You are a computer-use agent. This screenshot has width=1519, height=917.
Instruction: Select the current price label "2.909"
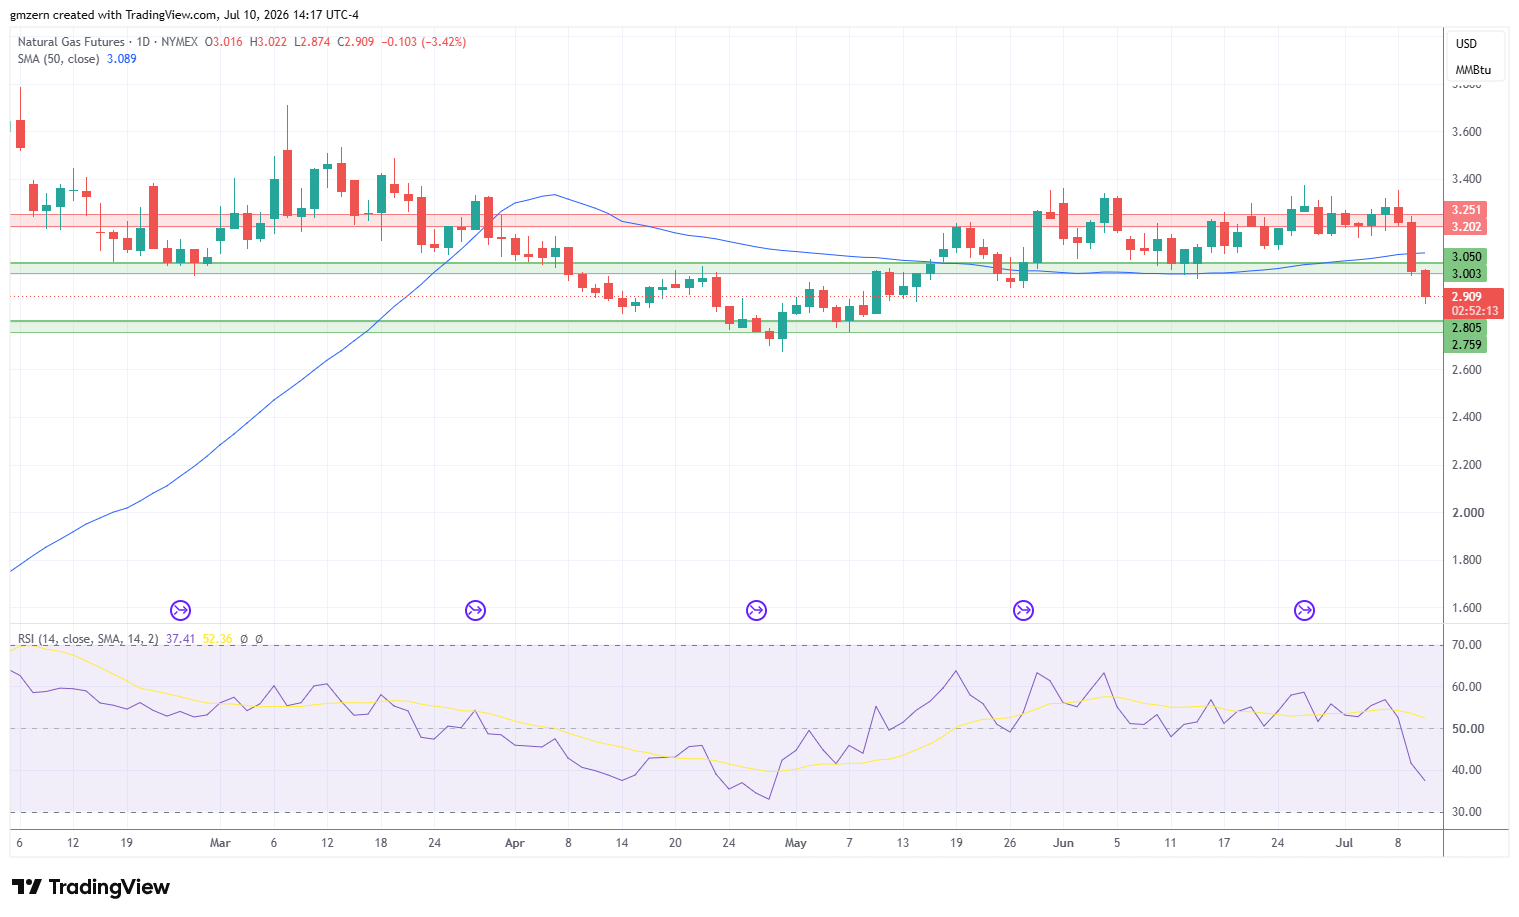point(1467,297)
